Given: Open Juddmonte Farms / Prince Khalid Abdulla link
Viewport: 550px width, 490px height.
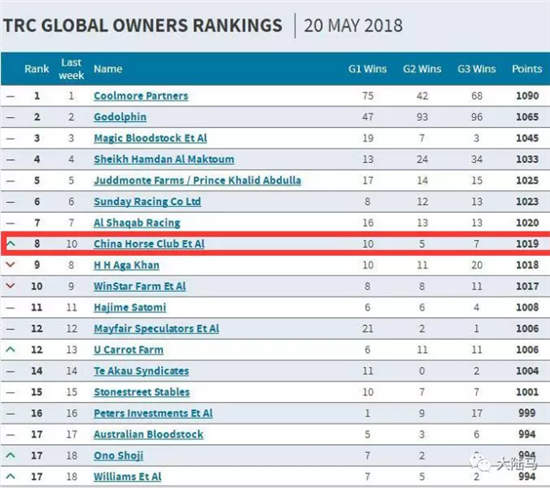Looking at the screenshot, I should (x=197, y=180).
